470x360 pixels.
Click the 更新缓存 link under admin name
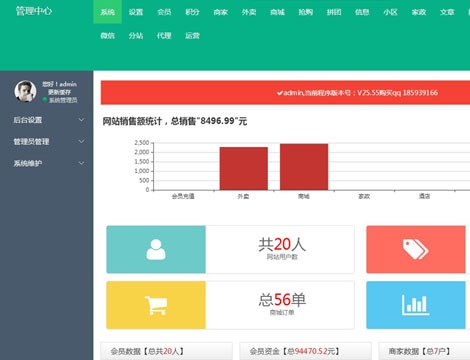pos(59,92)
